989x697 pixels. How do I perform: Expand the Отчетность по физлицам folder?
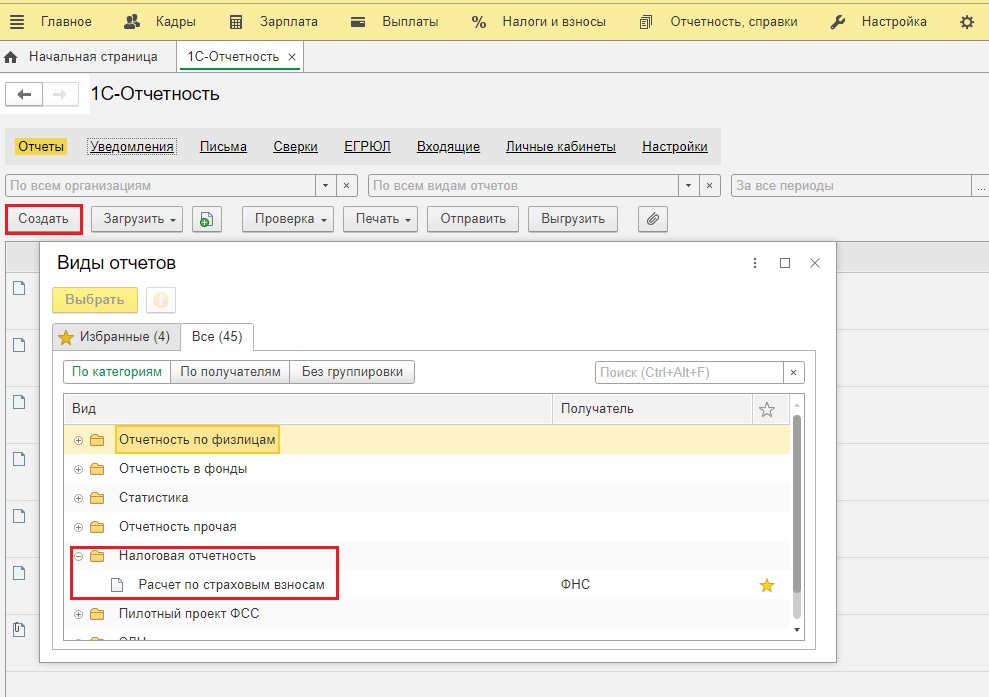78,440
